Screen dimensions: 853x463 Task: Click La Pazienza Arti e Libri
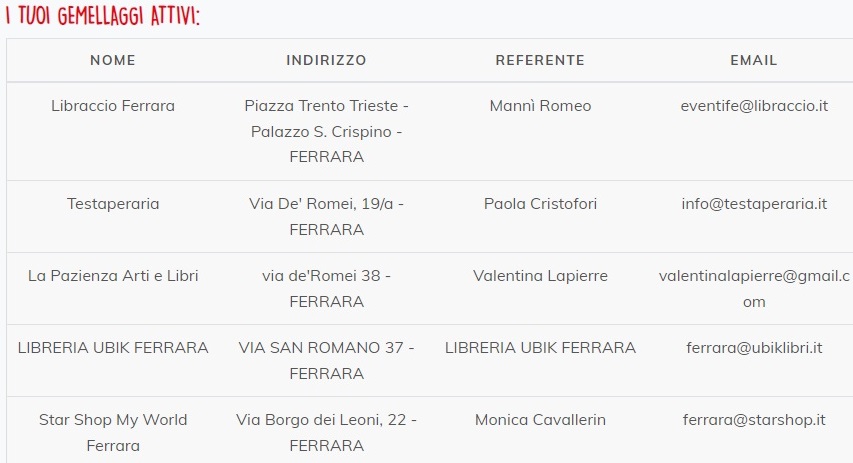click(x=113, y=276)
